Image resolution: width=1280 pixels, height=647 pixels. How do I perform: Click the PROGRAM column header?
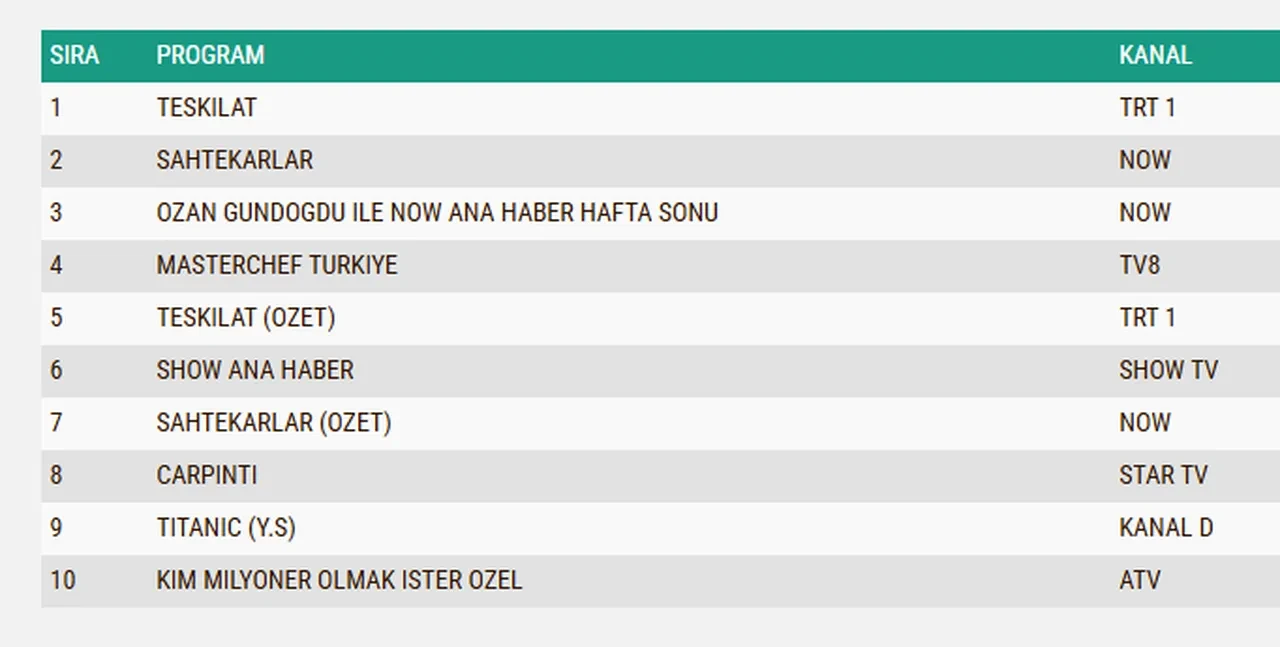pyautogui.click(x=210, y=55)
